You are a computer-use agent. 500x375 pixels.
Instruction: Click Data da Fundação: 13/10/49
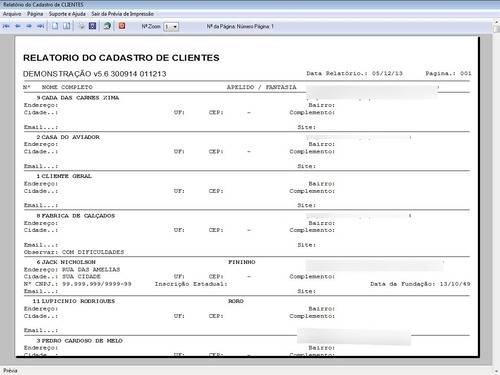click(420, 284)
